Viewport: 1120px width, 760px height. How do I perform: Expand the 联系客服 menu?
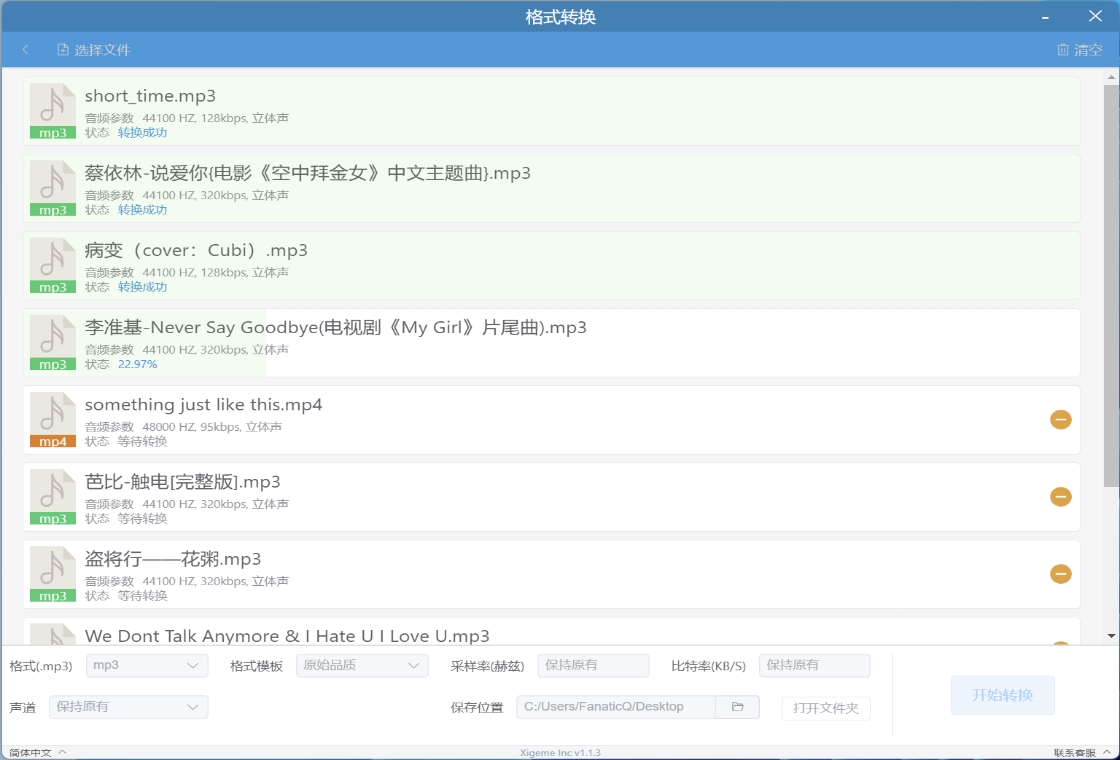[x=1081, y=753]
